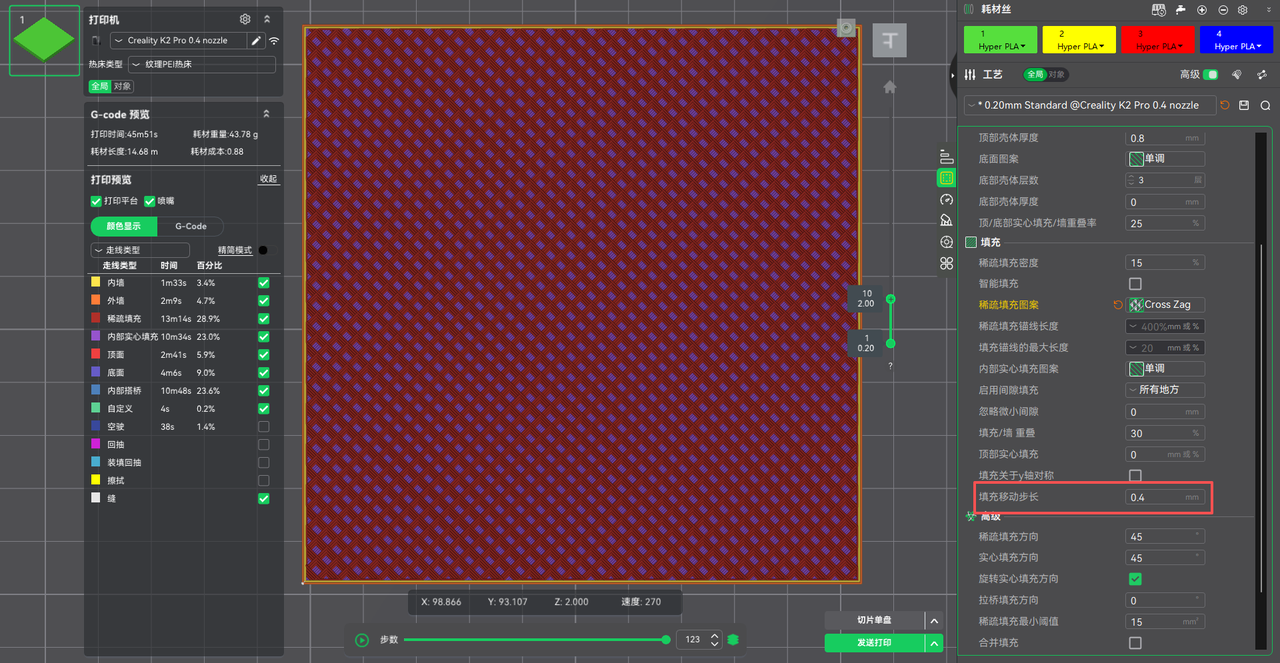1280x663 pixels.
Task: Uncheck the 内墙 line type checkbox
Action: 264,283
